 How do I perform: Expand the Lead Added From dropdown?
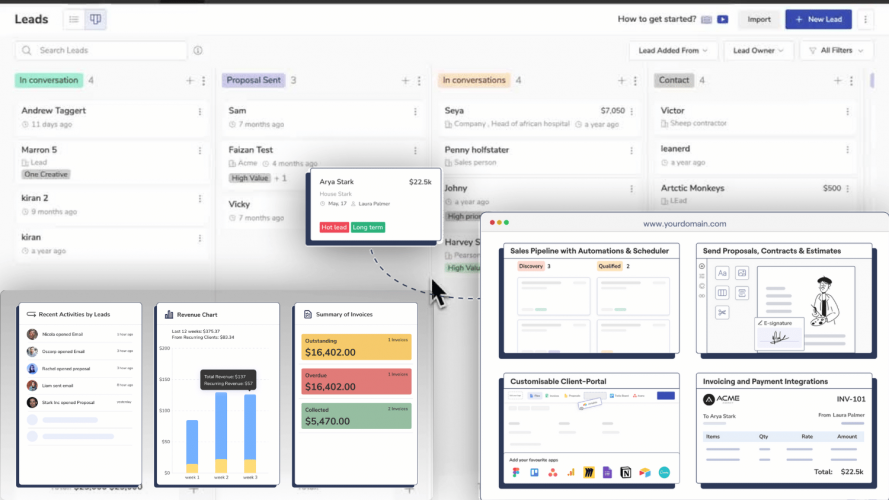[x=673, y=50]
